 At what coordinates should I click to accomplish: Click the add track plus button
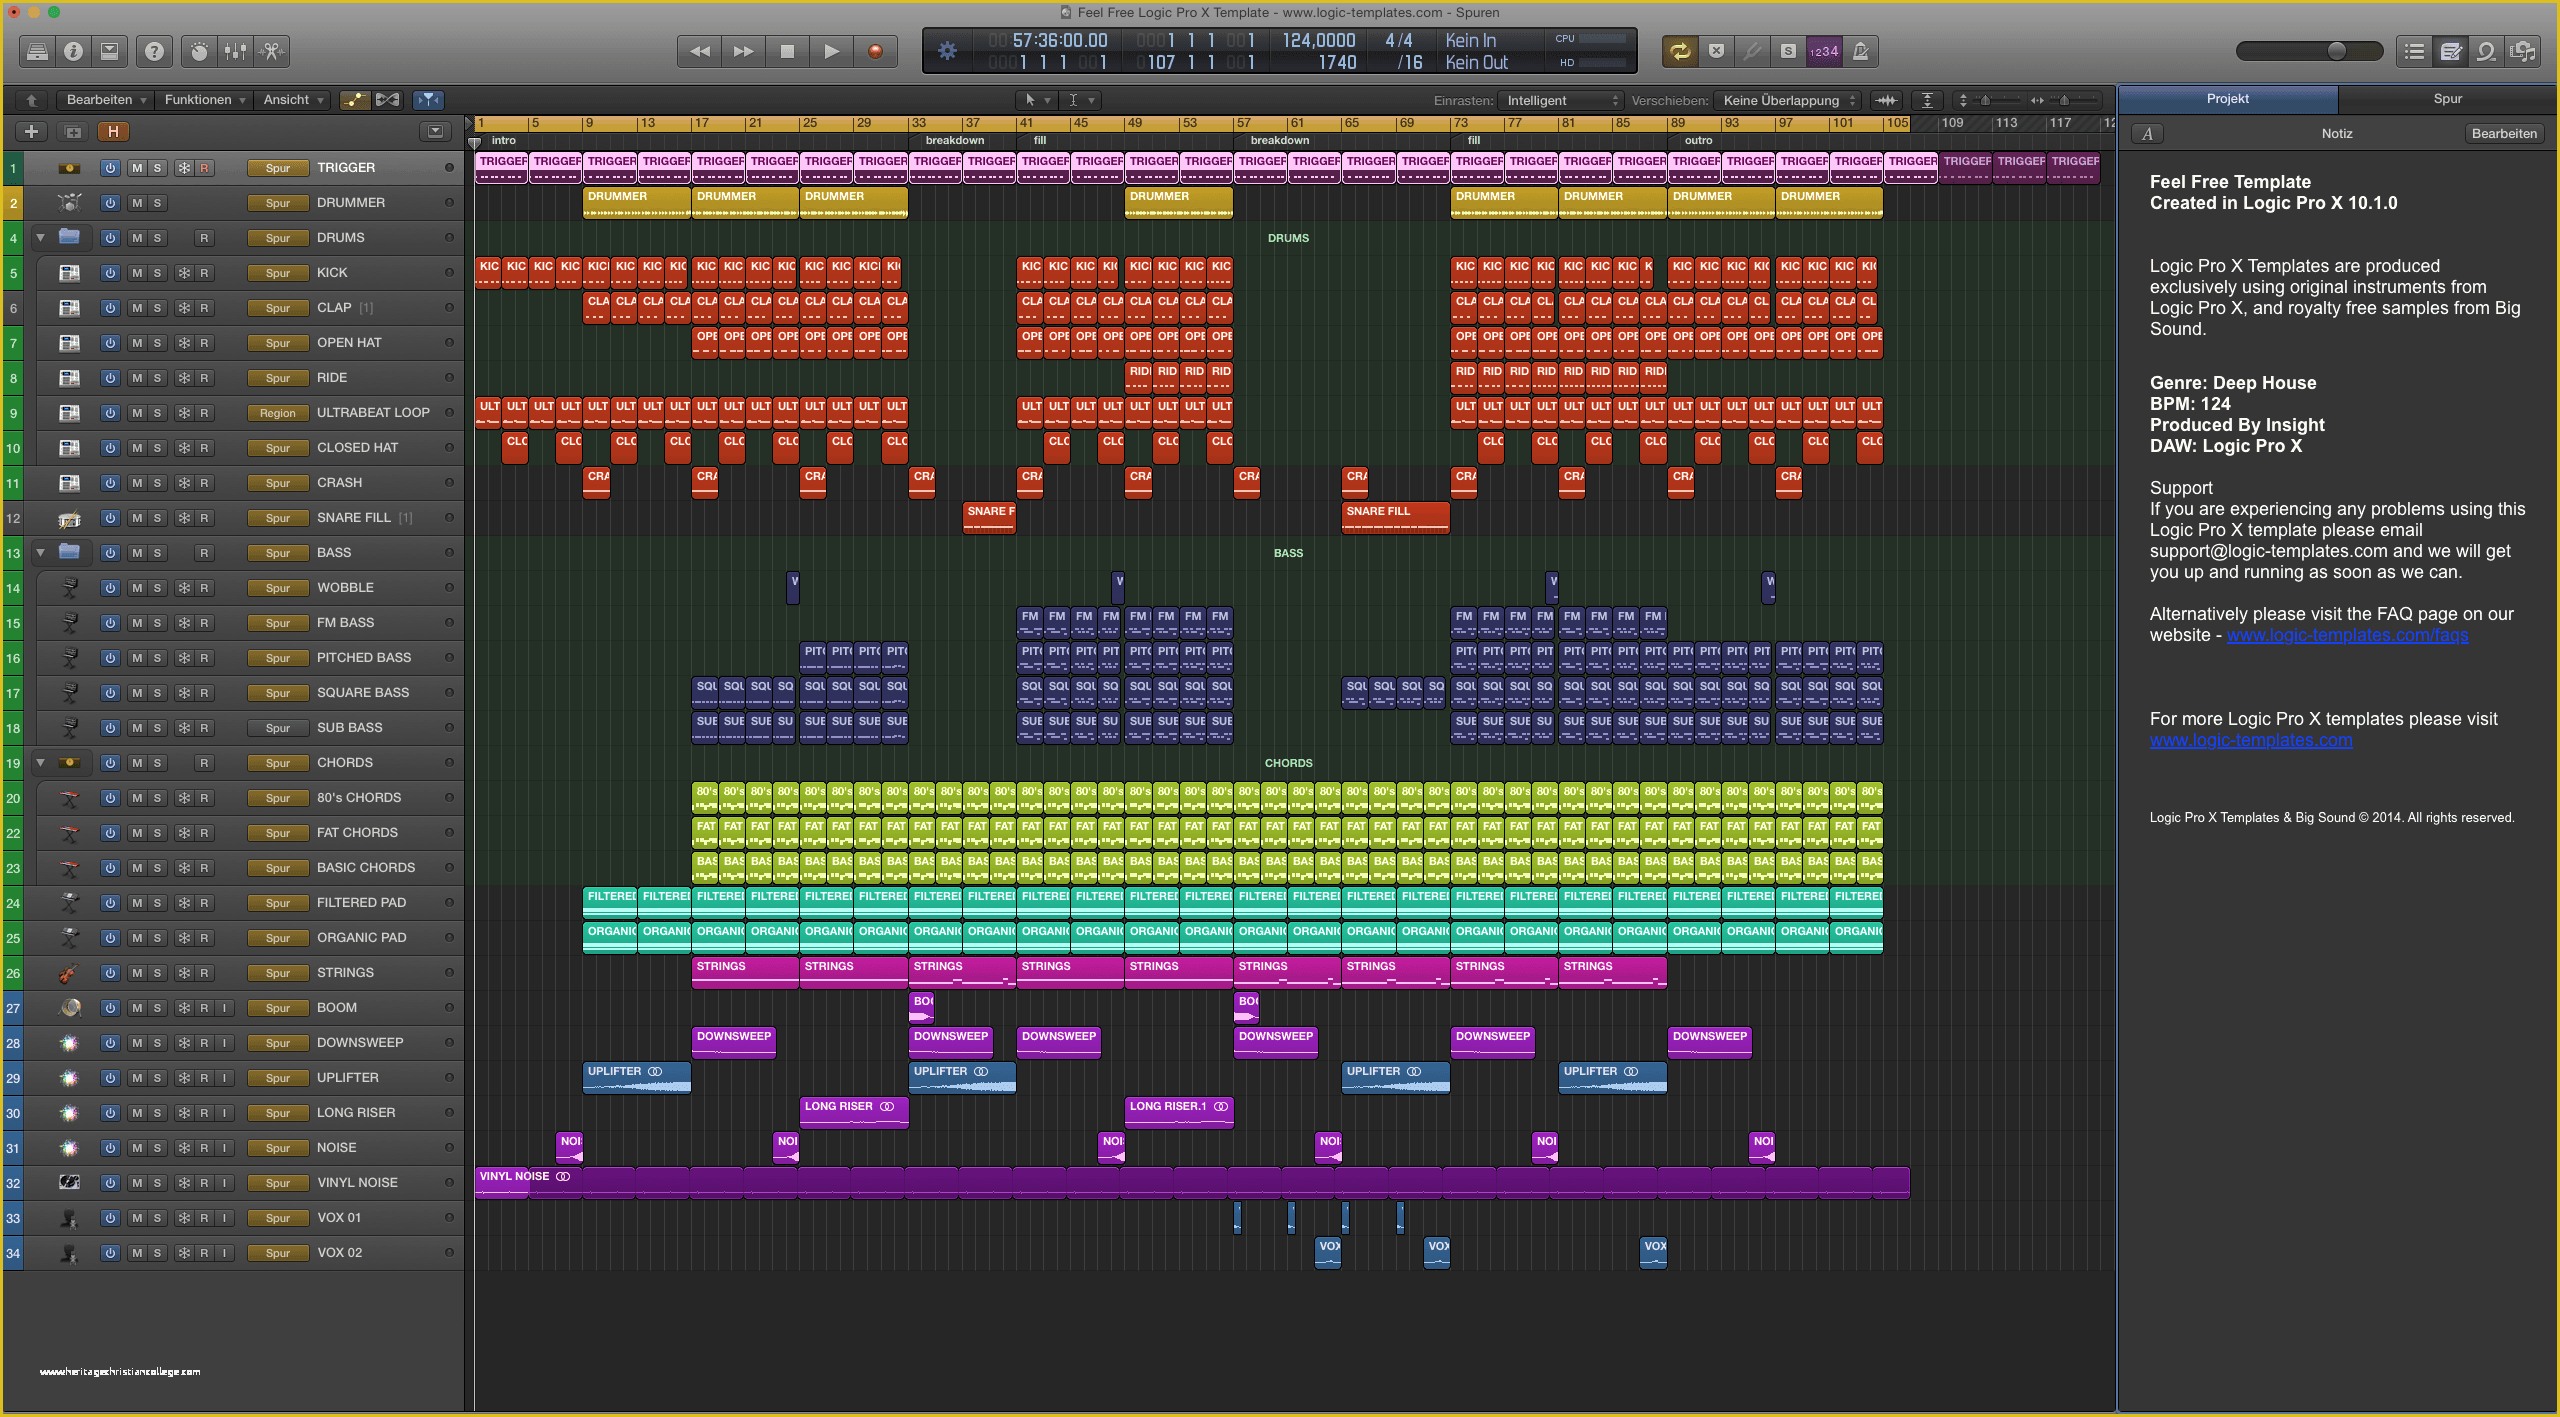(31, 131)
